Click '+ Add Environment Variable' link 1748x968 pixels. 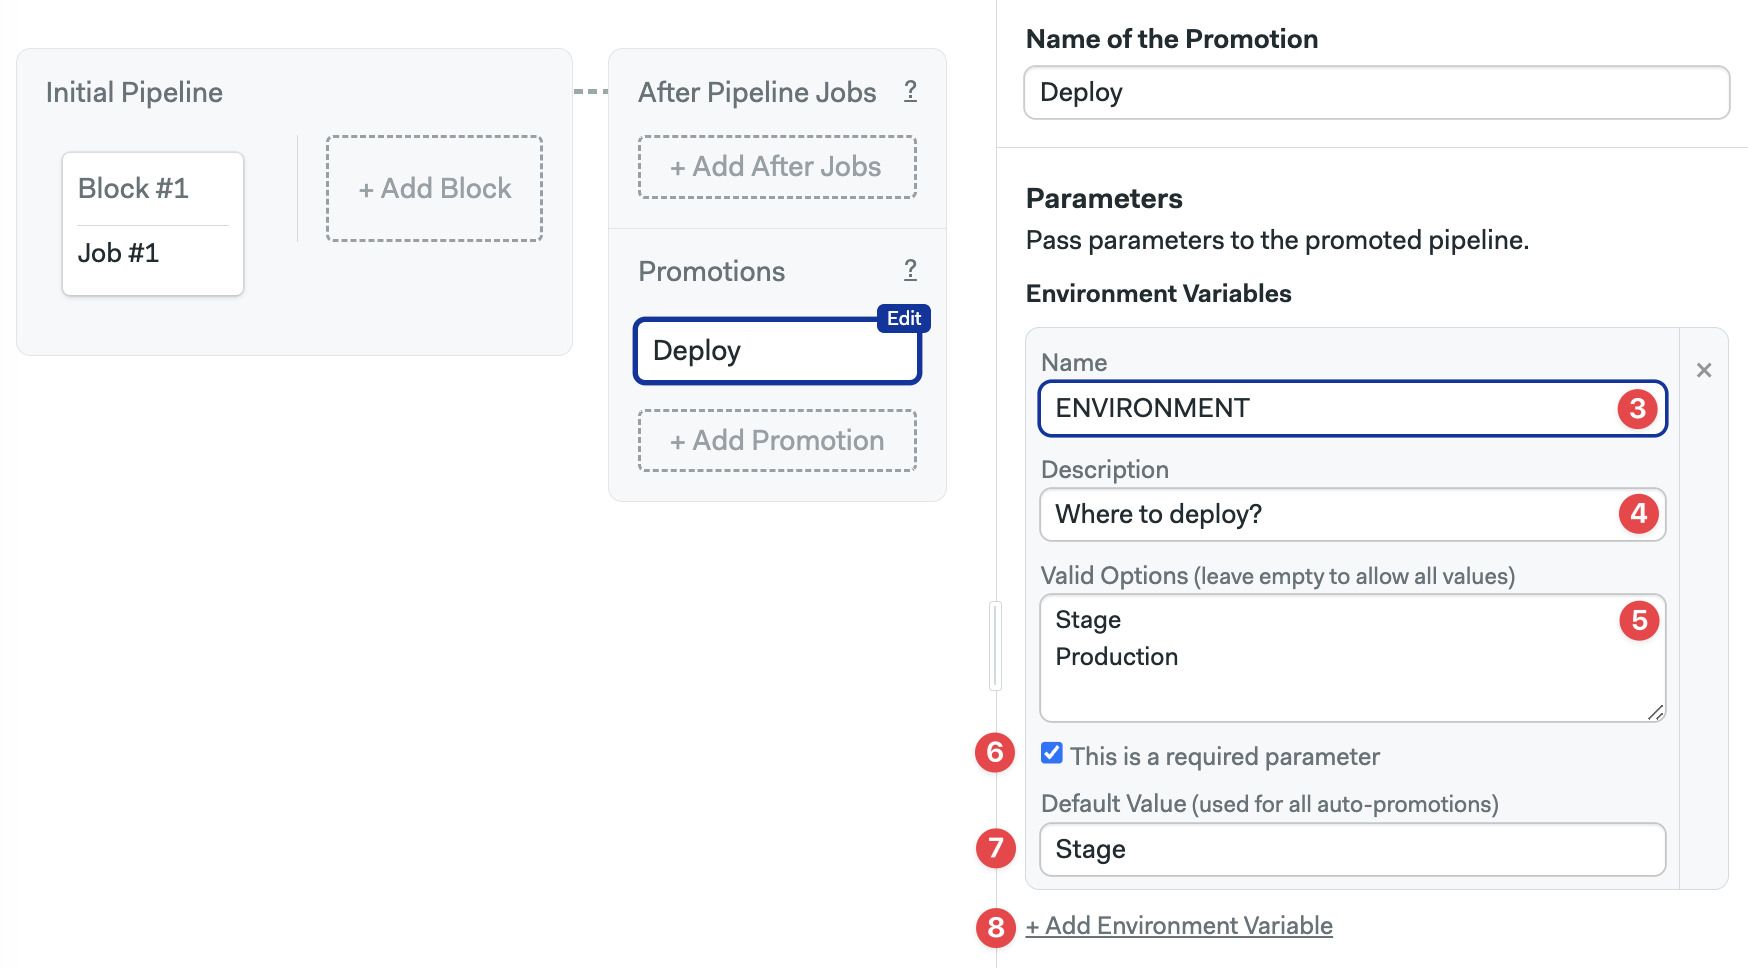click(x=1179, y=926)
